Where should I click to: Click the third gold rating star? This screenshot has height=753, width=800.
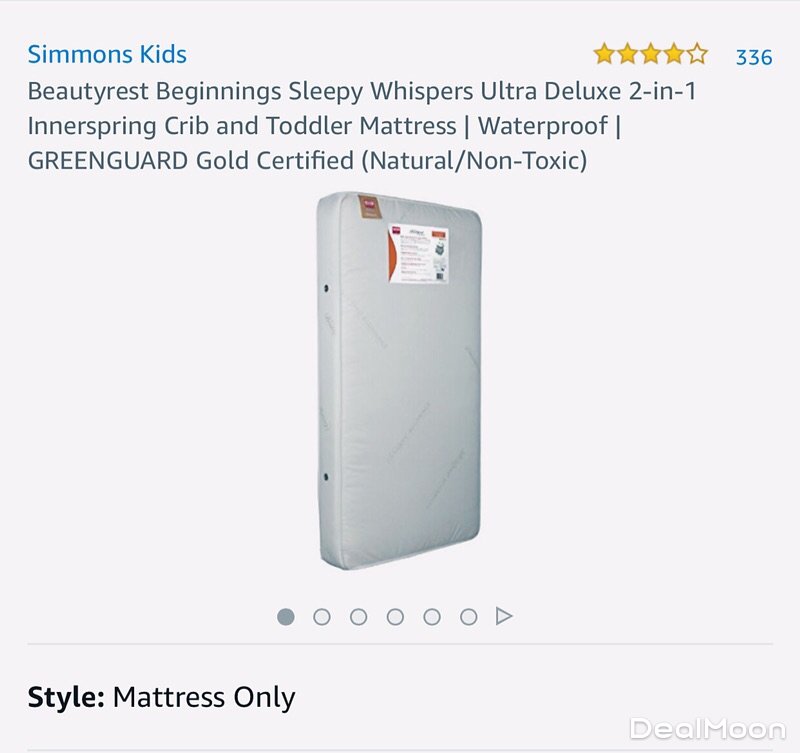coord(651,54)
